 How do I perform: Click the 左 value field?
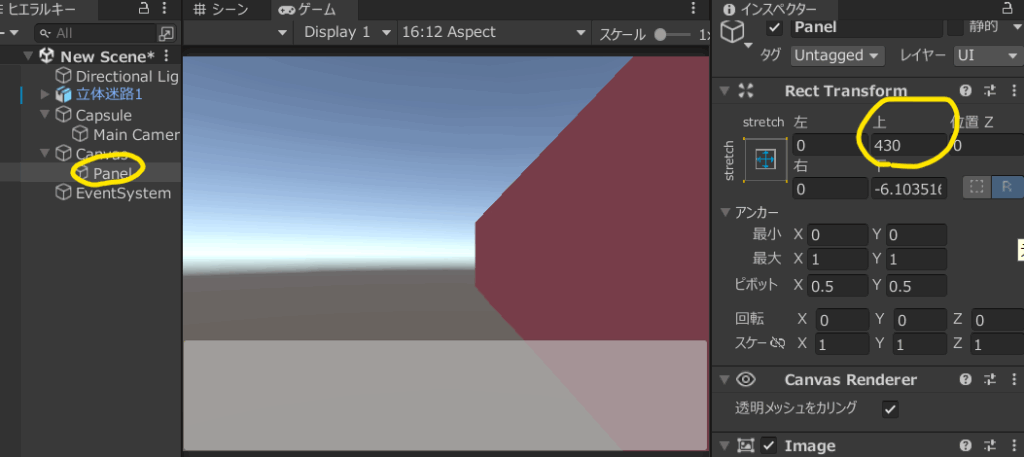coord(829,145)
